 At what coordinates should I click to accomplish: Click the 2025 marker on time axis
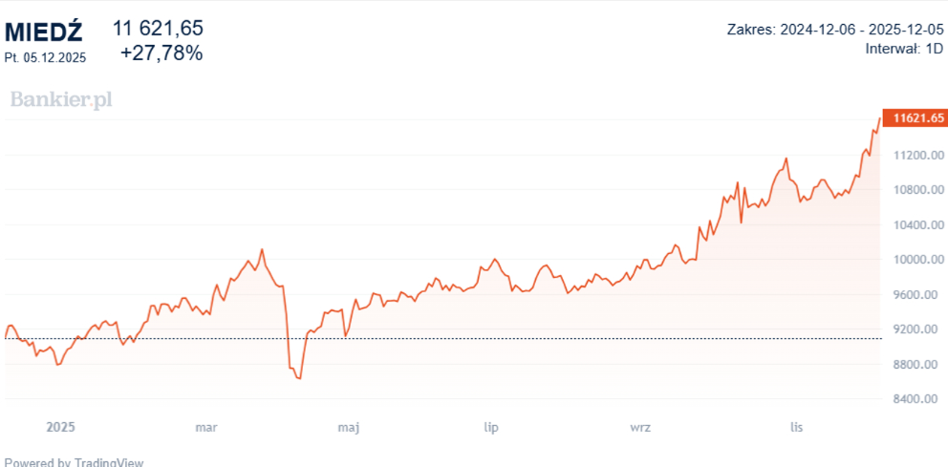click(x=61, y=427)
